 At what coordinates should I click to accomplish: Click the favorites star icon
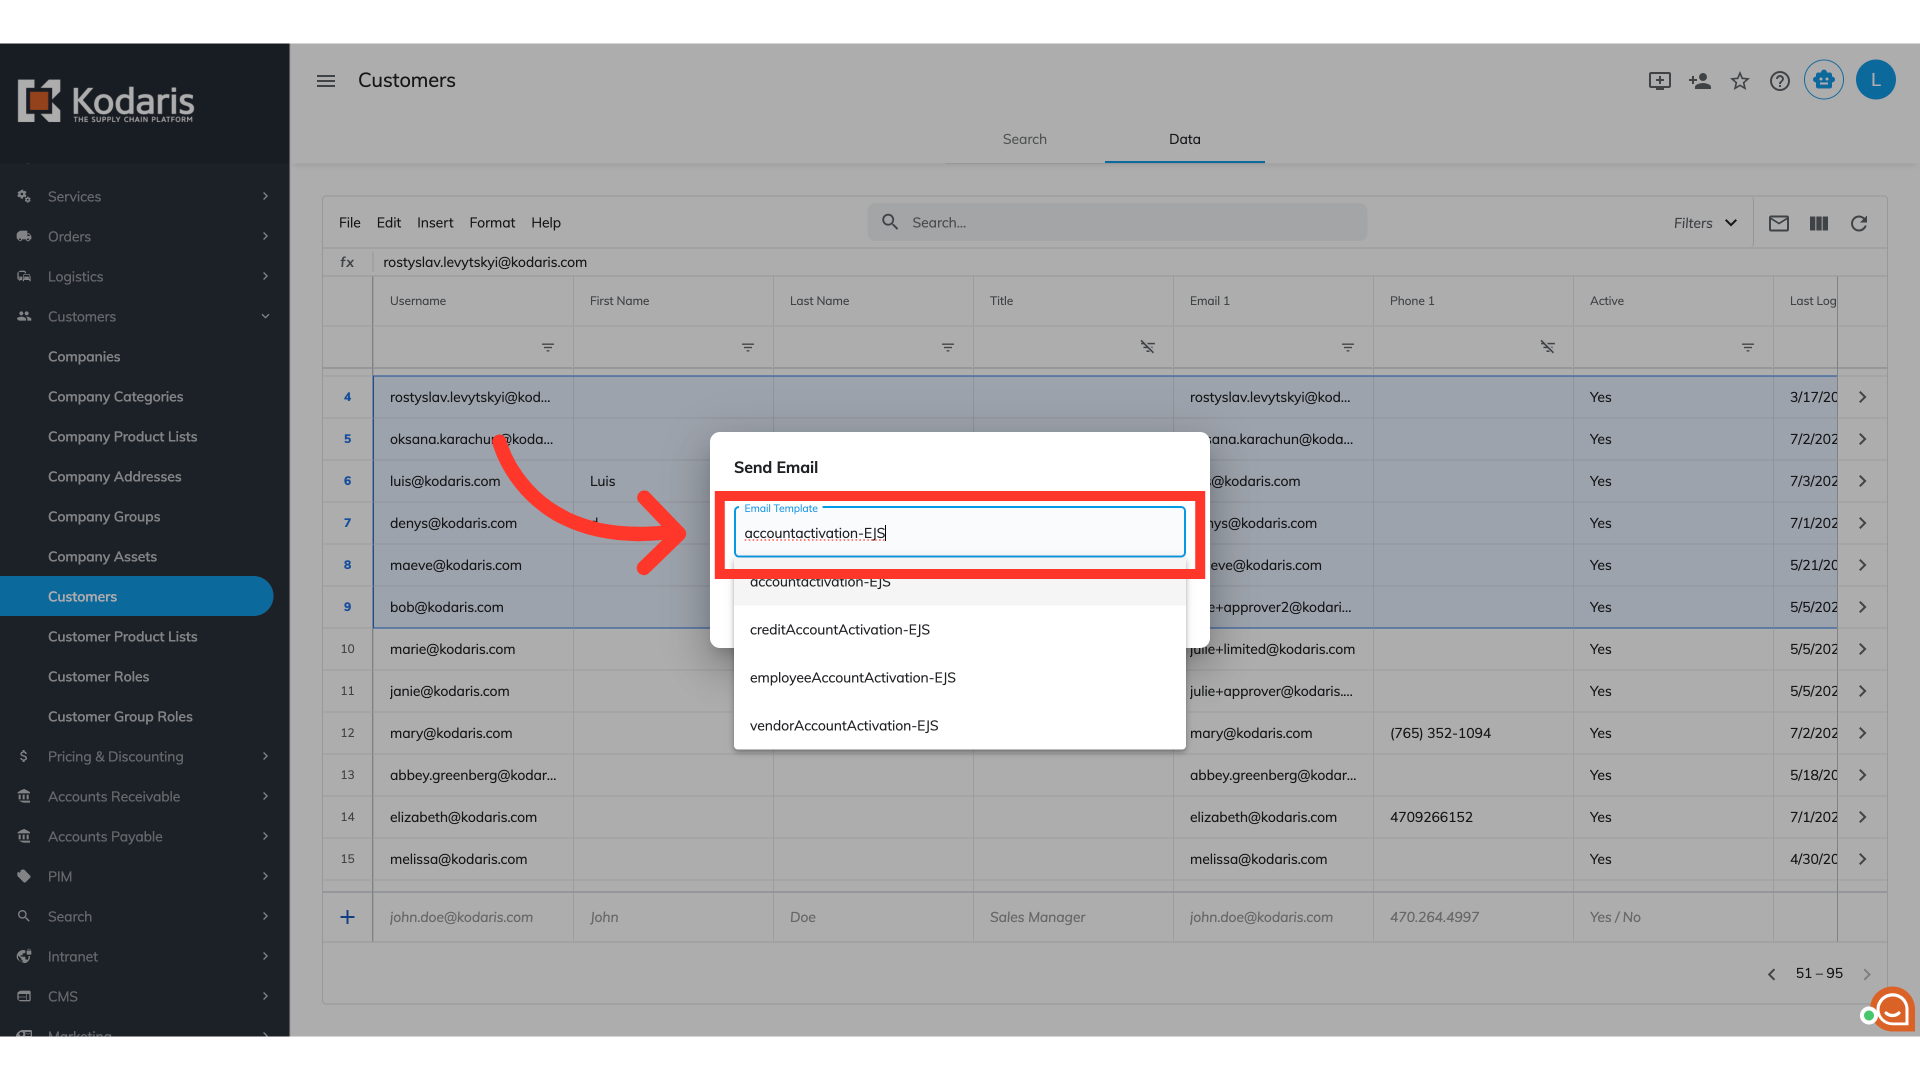[1740, 81]
